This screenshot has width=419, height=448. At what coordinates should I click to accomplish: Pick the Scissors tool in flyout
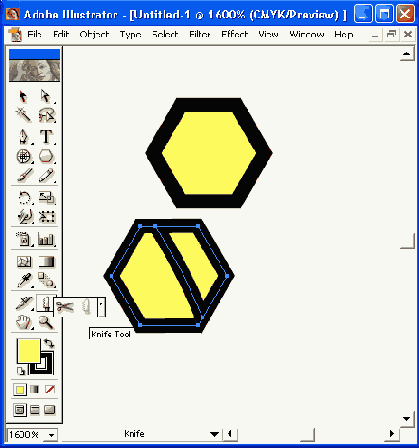click(65, 306)
